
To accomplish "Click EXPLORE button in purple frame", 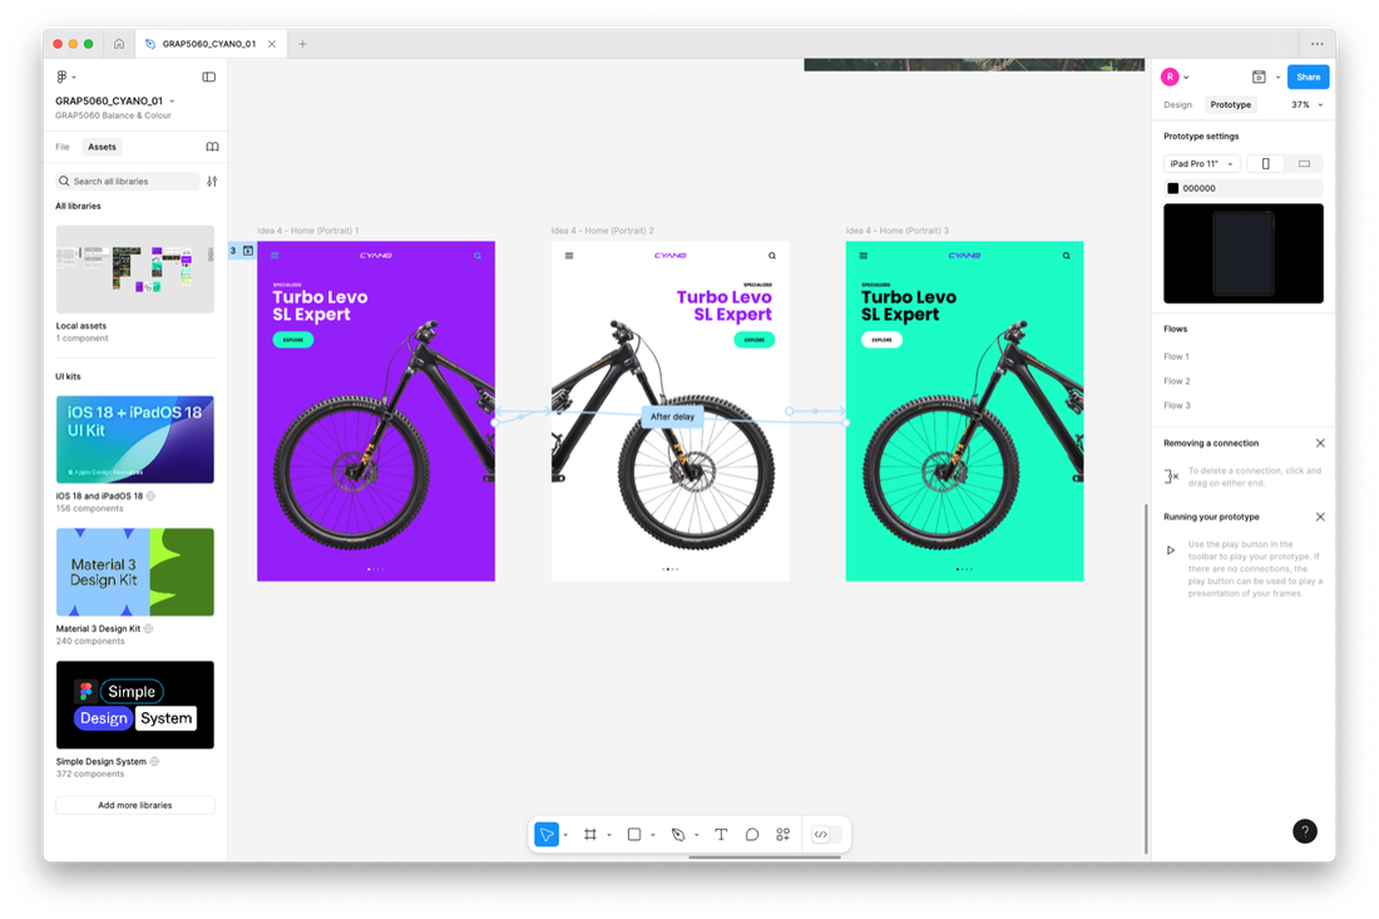I will coord(293,340).
